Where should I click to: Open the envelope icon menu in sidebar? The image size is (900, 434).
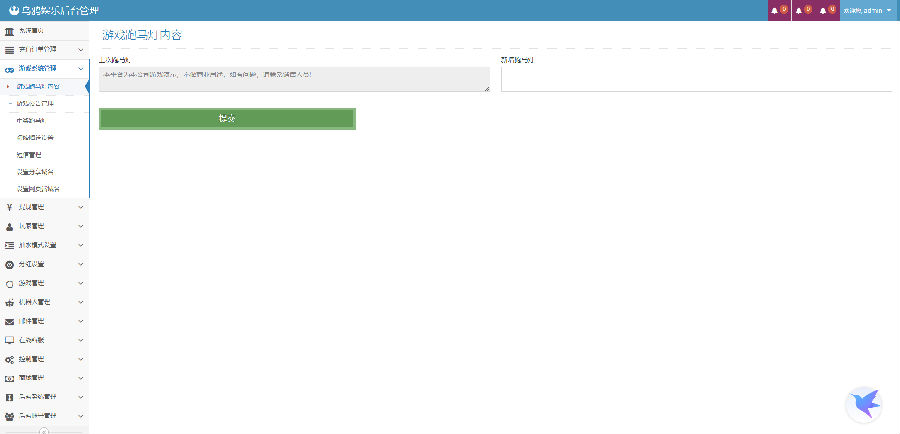point(9,321)
